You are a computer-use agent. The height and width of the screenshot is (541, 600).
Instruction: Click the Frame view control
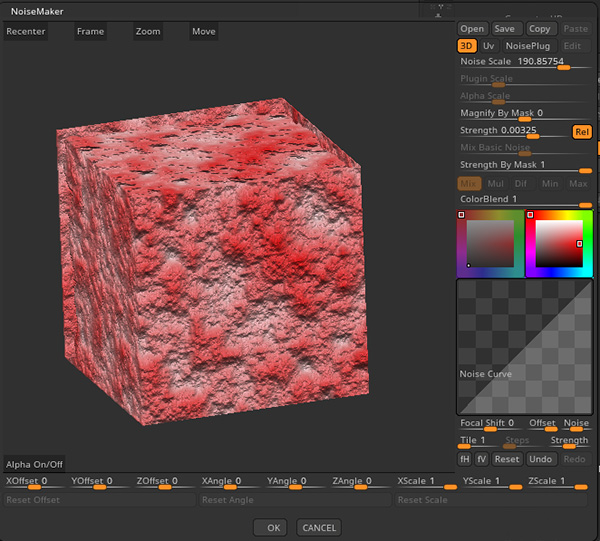(90, 31)
